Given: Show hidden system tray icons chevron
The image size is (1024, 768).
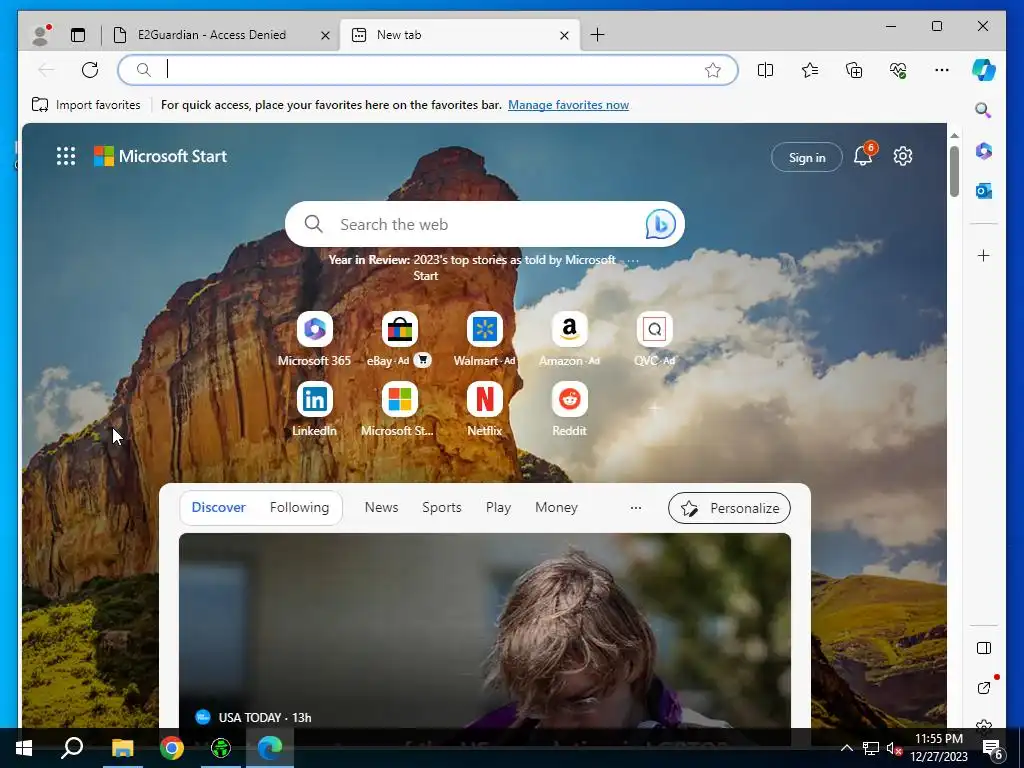Looking at the screenshot, I should pos(846,748).
